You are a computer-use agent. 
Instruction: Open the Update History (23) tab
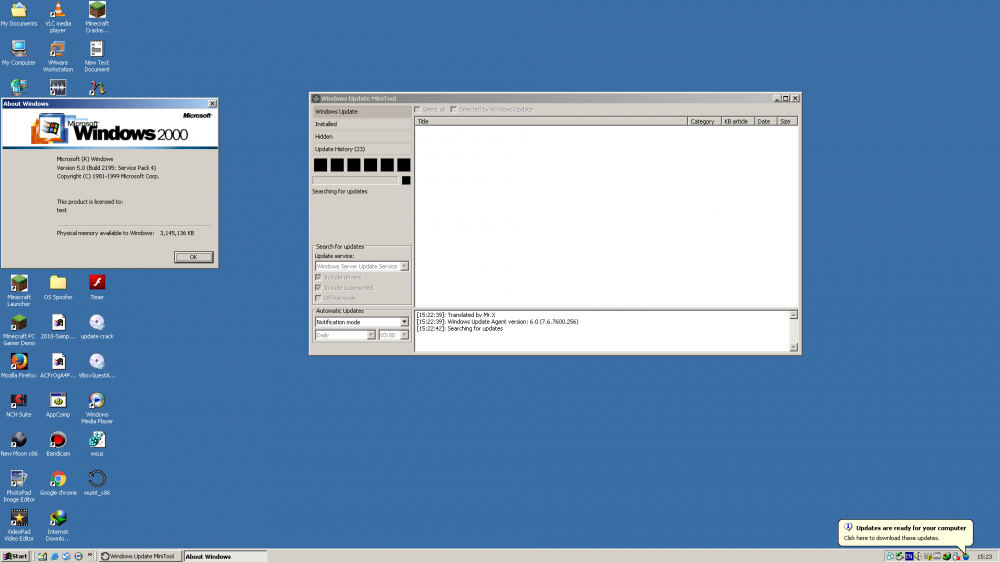(x=362, y=149)
